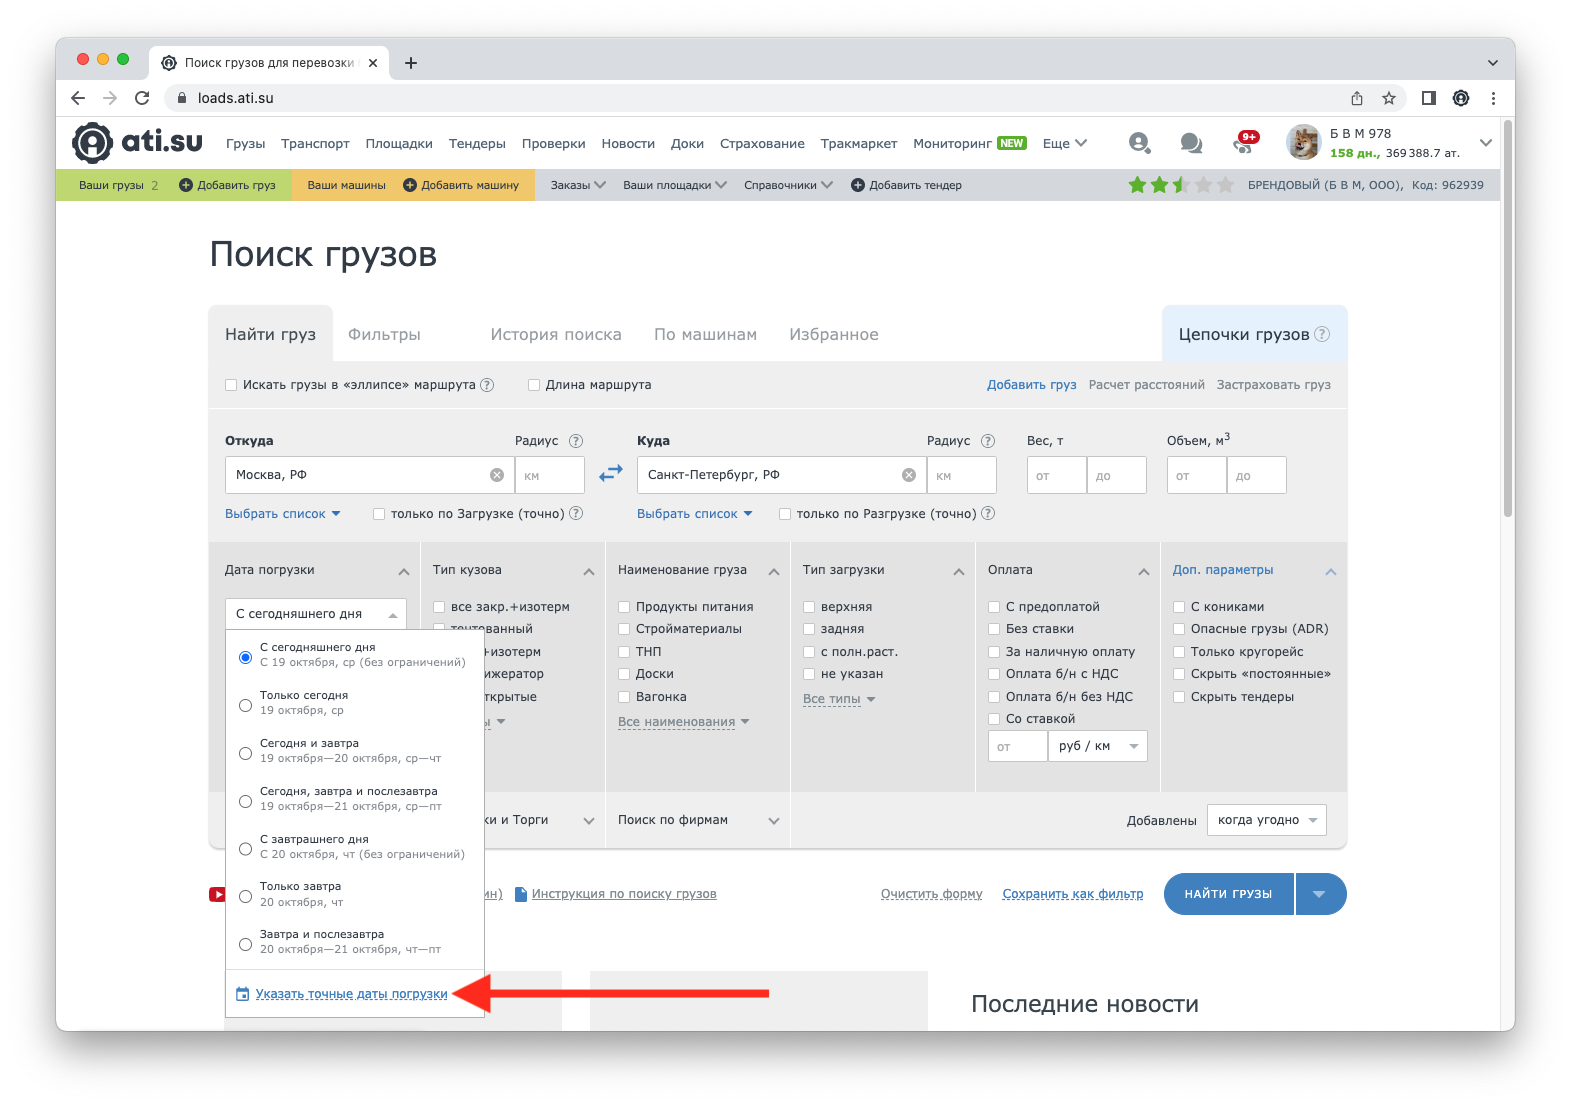Open the chat messages icon
Image resolution: width=1571 pixels, height=1105 pixels.
coord(1191,143)
